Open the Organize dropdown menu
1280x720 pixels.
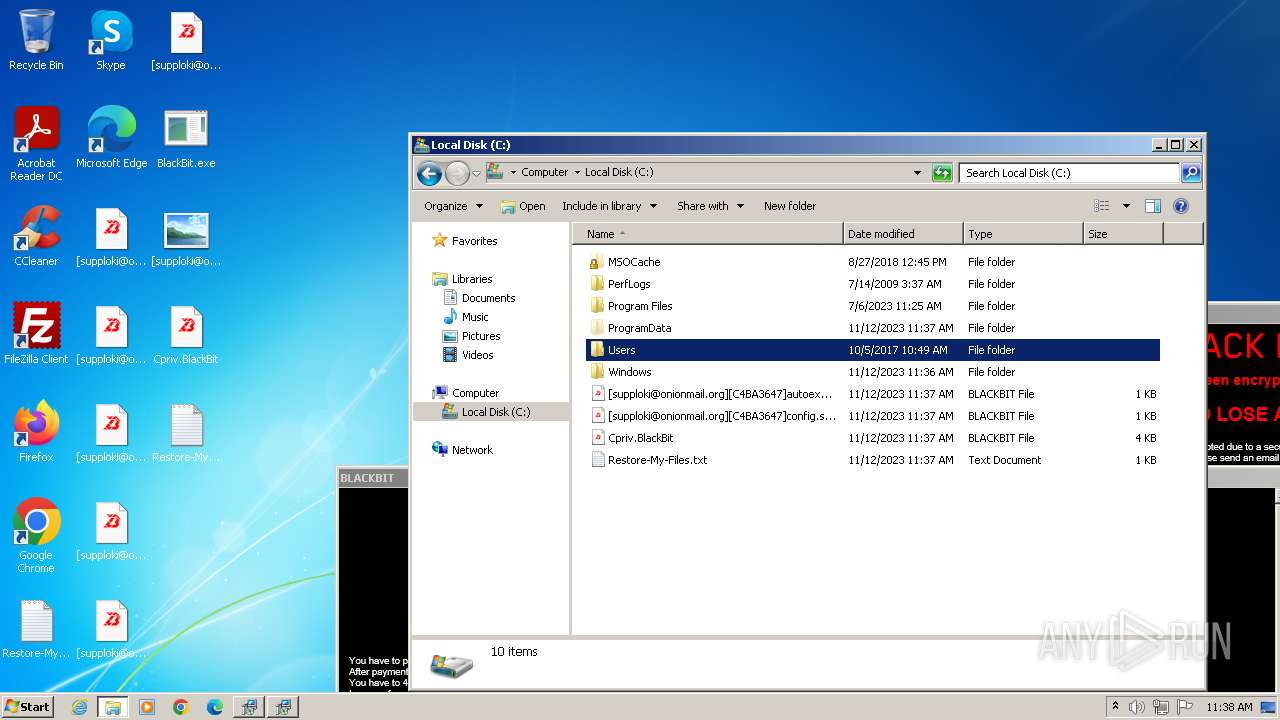coord(453,206)
